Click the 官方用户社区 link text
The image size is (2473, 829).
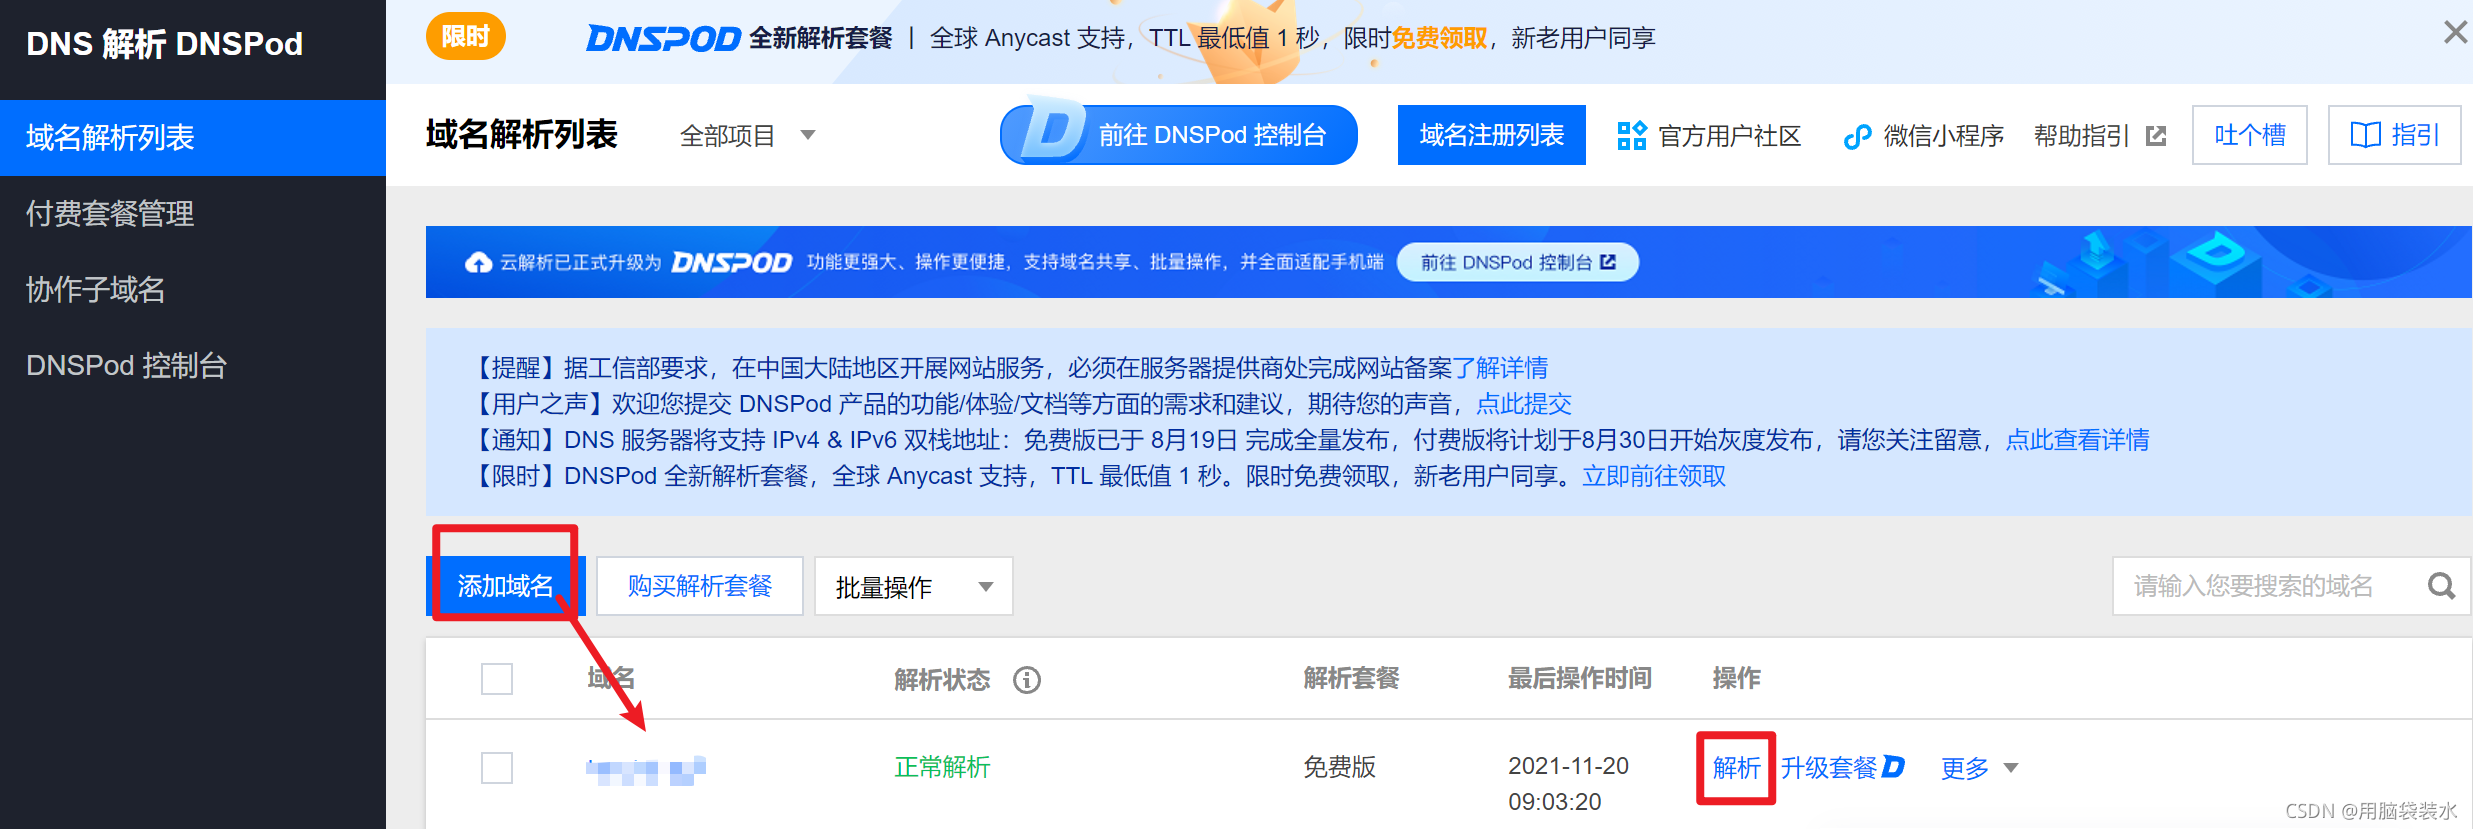1730,136
